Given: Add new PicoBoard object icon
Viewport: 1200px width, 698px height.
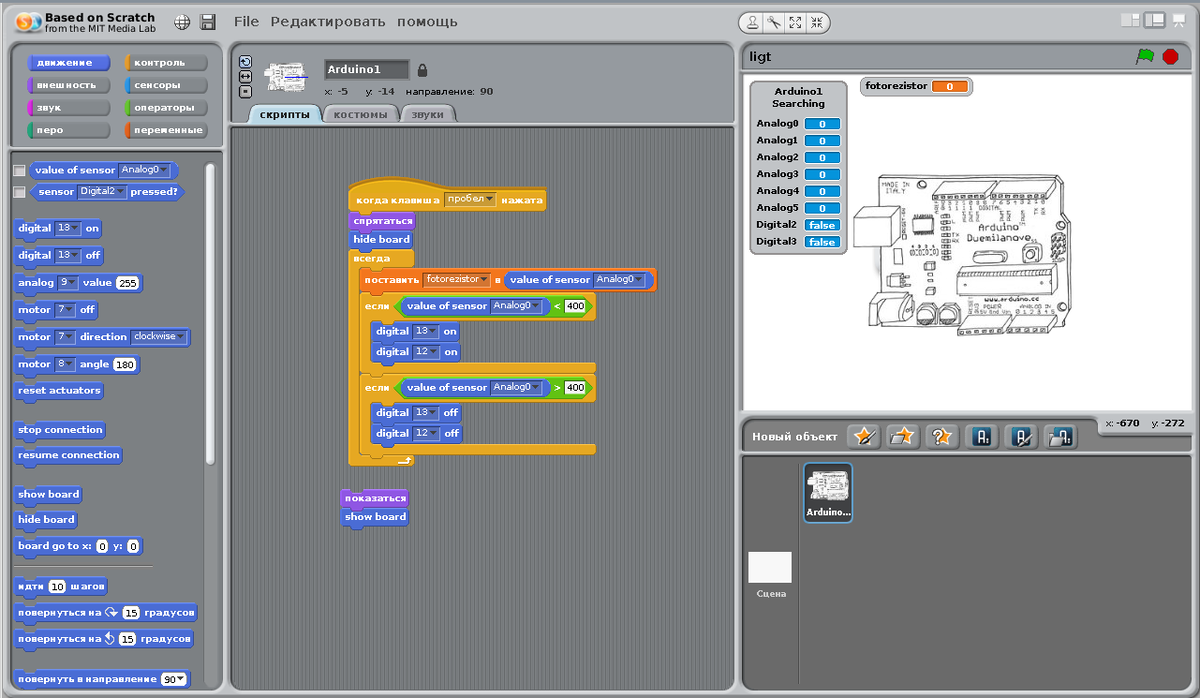Looking at the screenshot, I should click(1060, 436).
